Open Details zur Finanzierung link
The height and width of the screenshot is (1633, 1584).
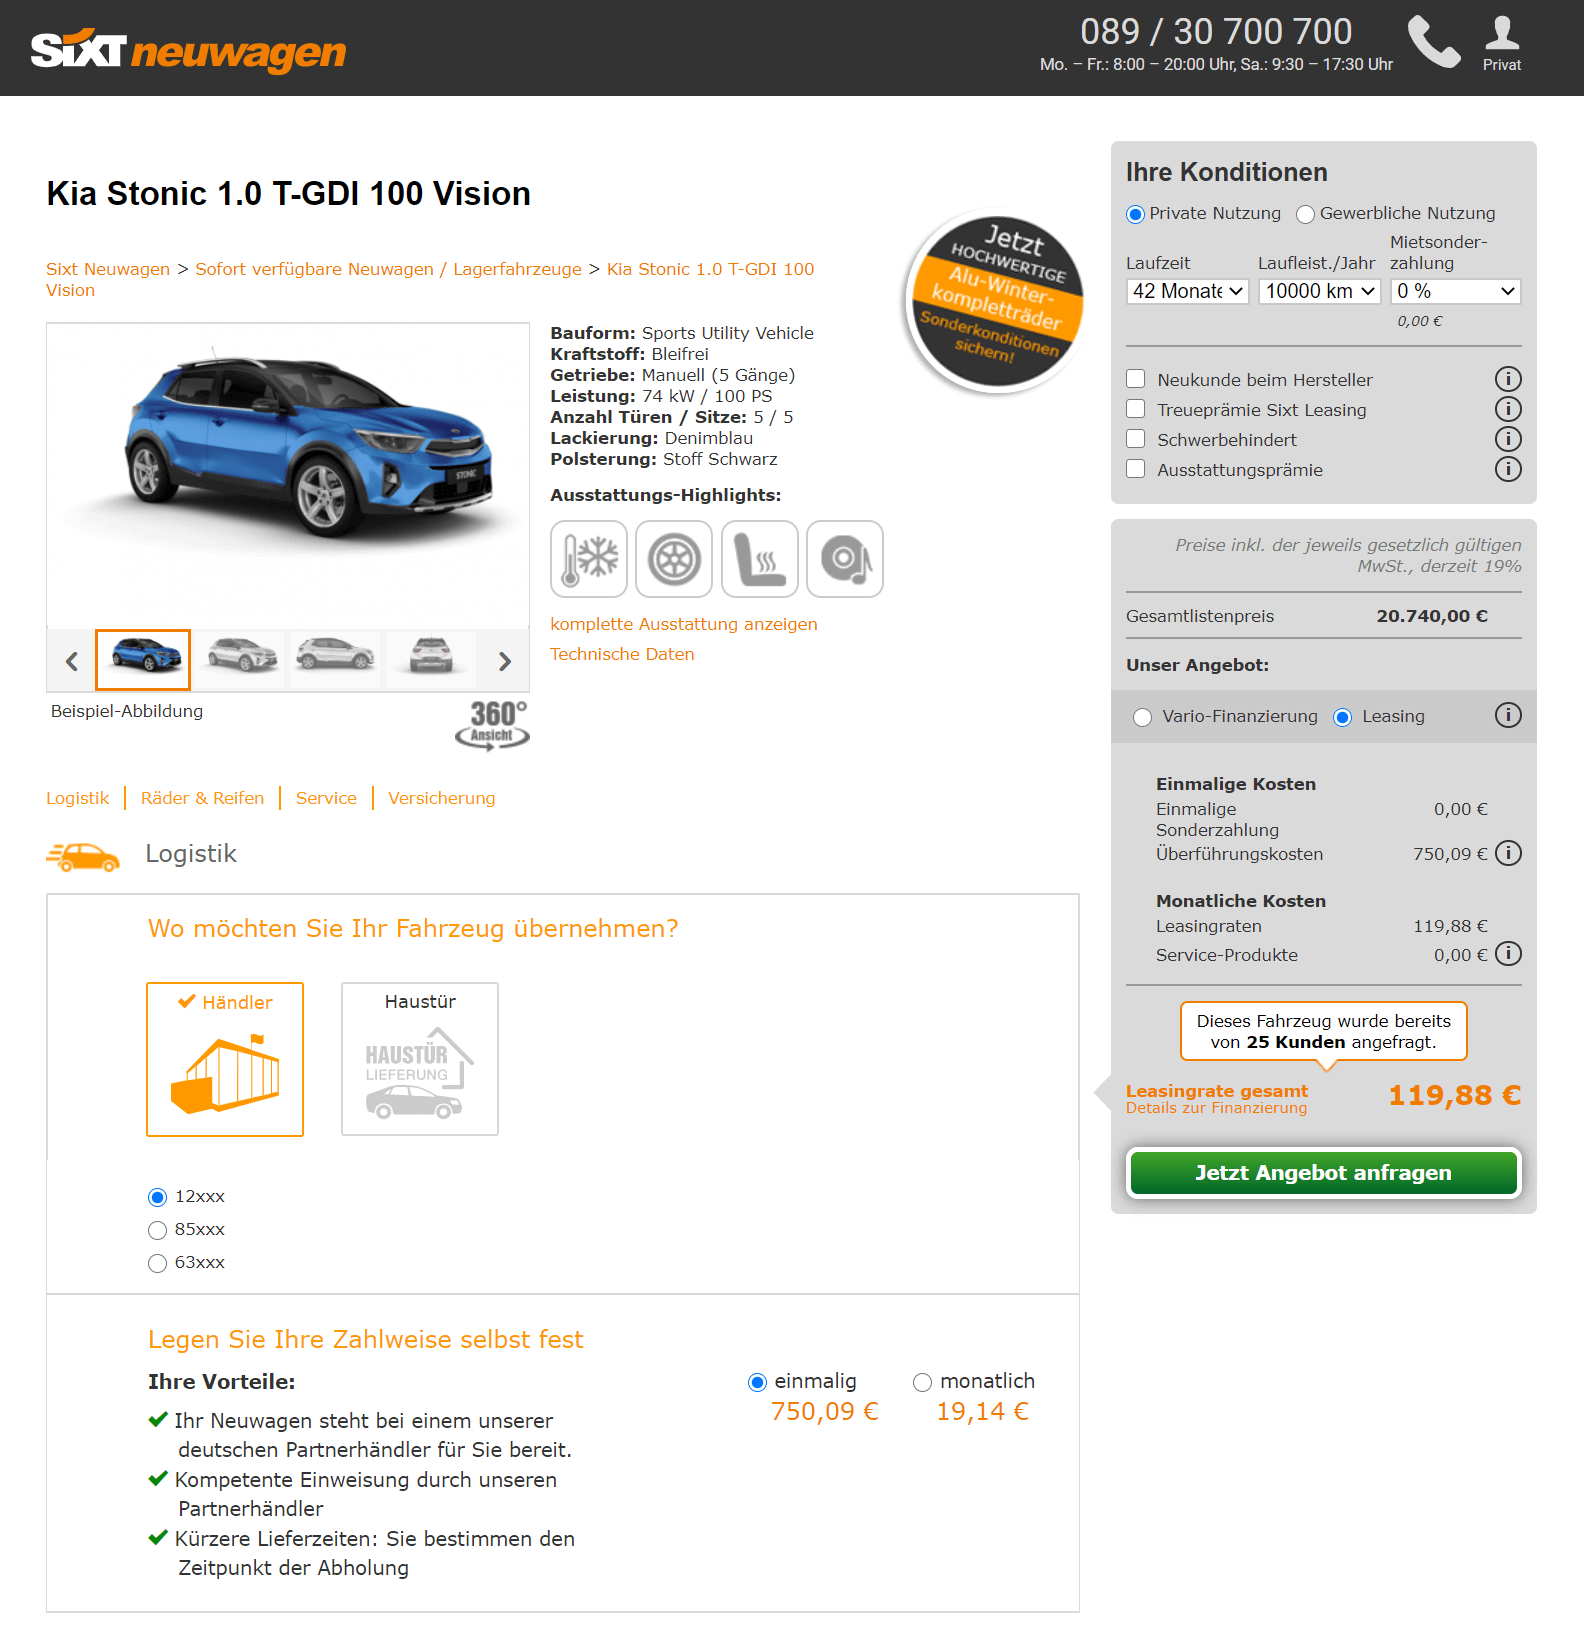[x=1216, y=1108]
